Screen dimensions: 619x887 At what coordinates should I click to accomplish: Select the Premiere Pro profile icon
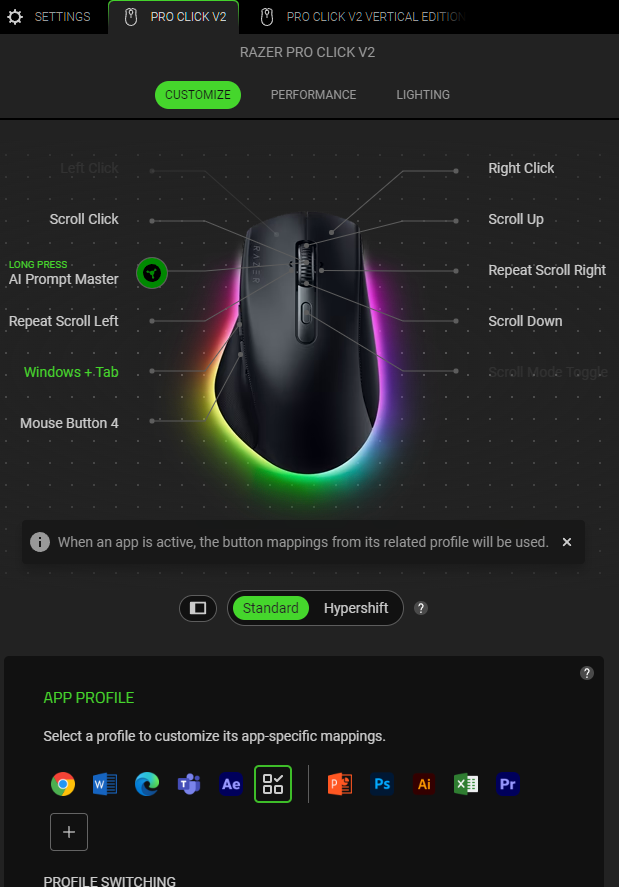tap(508, 784)
